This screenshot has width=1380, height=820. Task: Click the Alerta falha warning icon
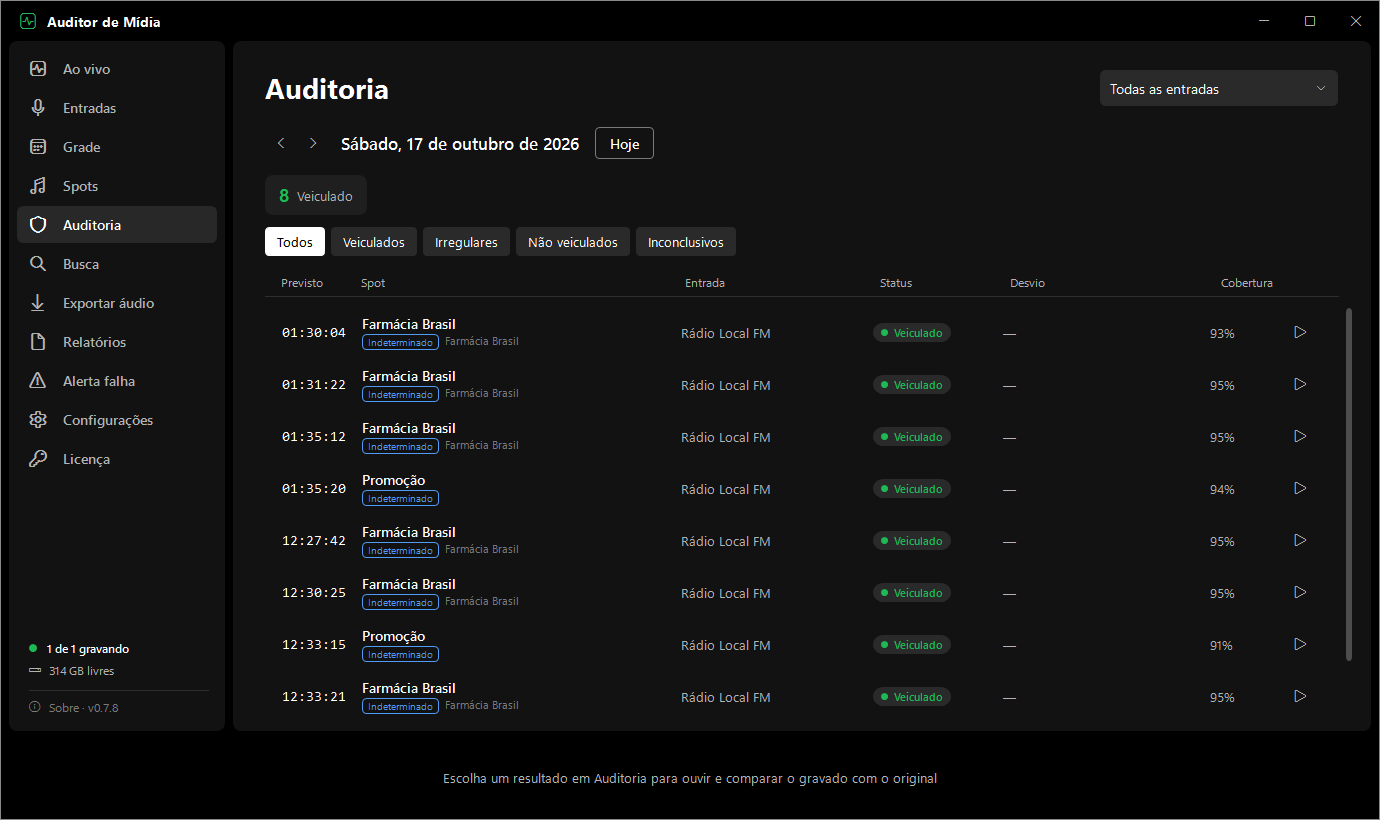pos(38,381)
